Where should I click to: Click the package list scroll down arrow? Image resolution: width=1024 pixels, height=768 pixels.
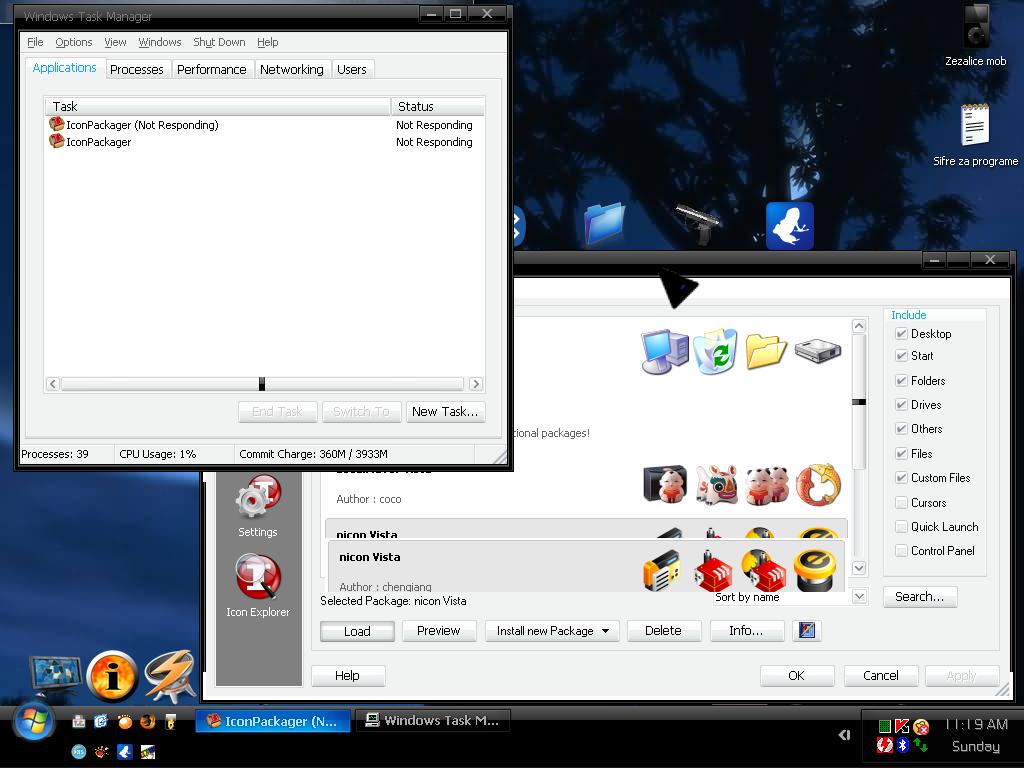coord(859,568)
